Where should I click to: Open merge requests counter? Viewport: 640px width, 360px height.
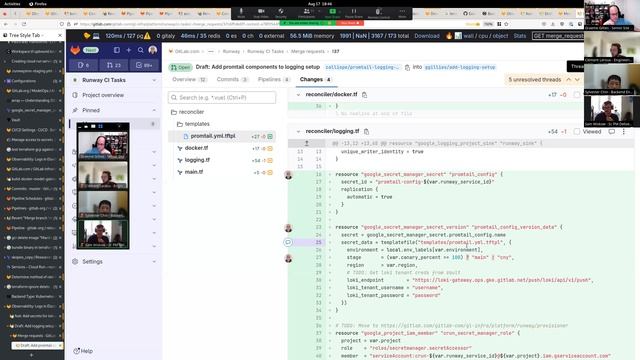point(114,65)
